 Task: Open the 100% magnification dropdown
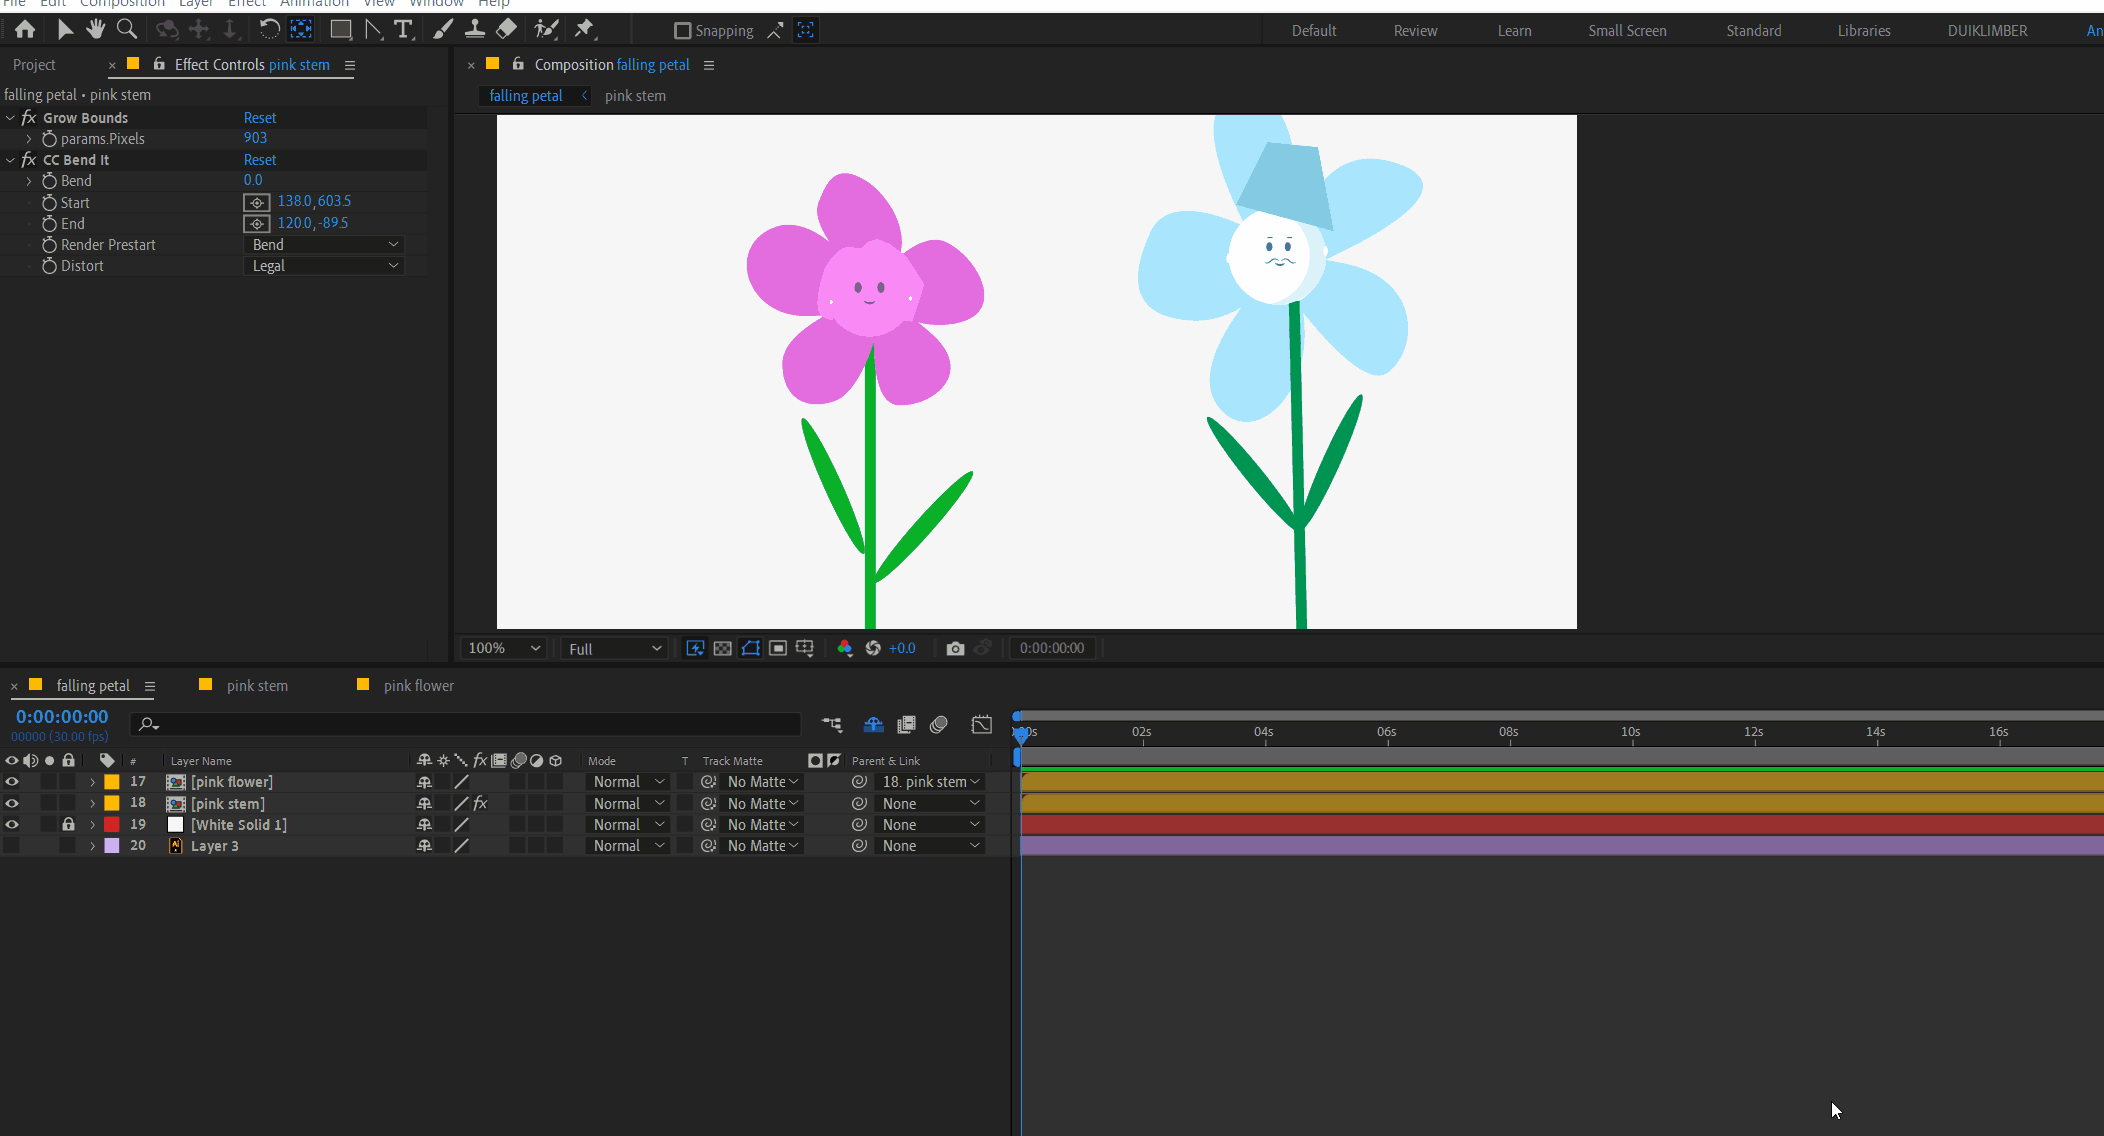[x=504, y=648]
